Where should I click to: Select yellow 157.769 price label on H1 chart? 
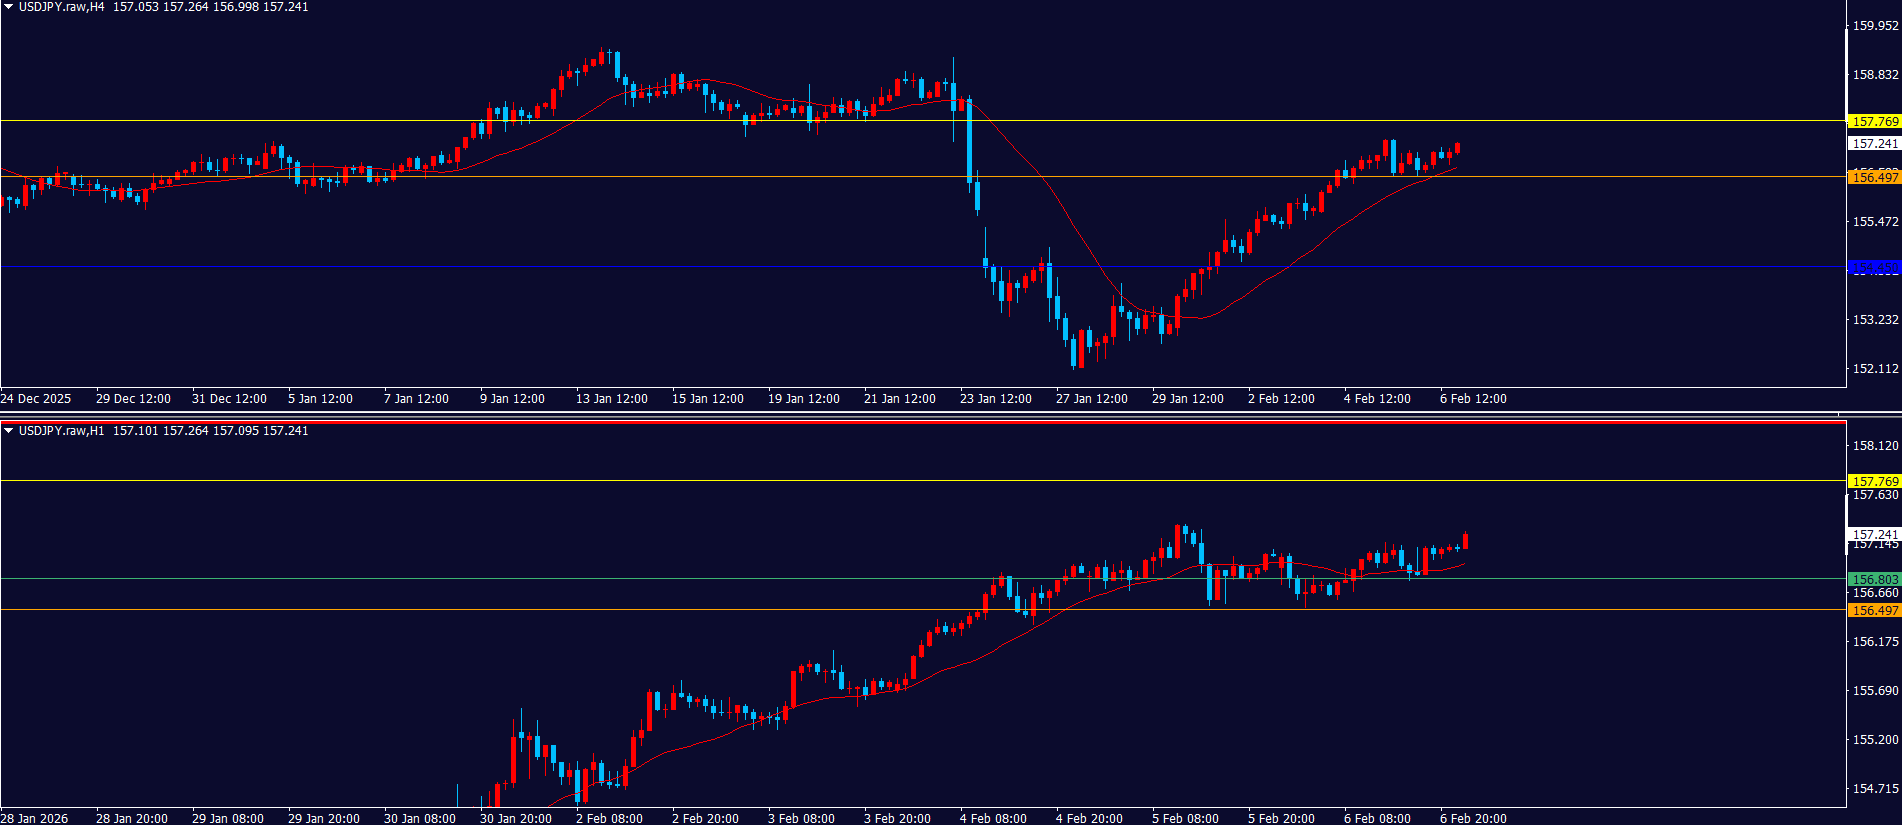point(1874,481)
